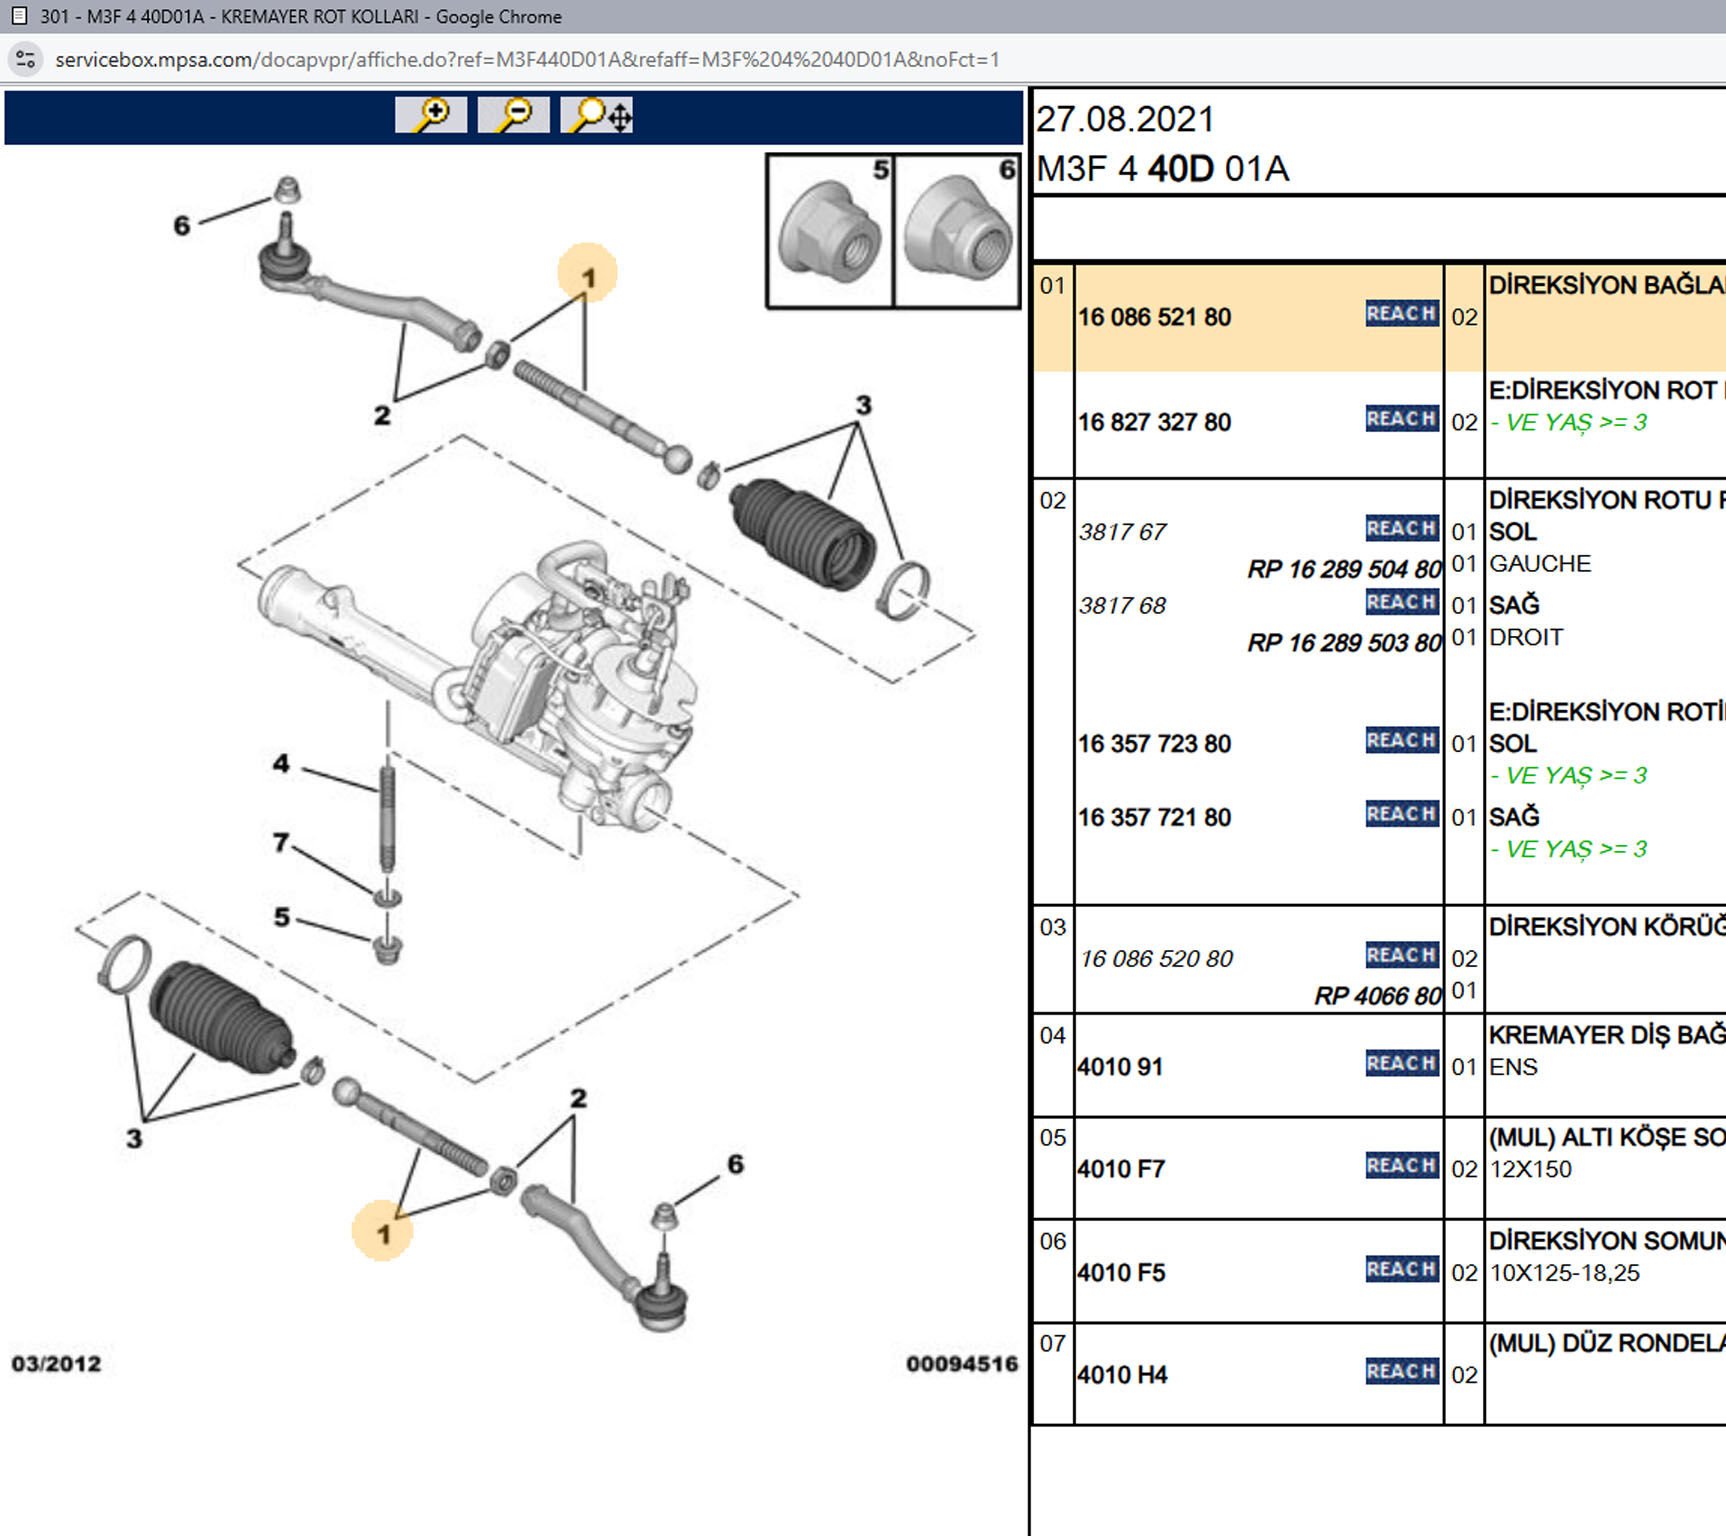Click REACH badge next to 4010 F7
Screen dimensions: 1726x1536
(x=1401, y=1165)
